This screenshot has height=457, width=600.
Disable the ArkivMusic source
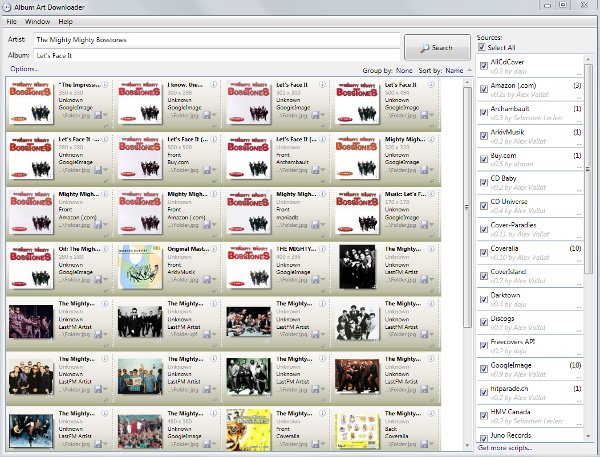[484, 136]
